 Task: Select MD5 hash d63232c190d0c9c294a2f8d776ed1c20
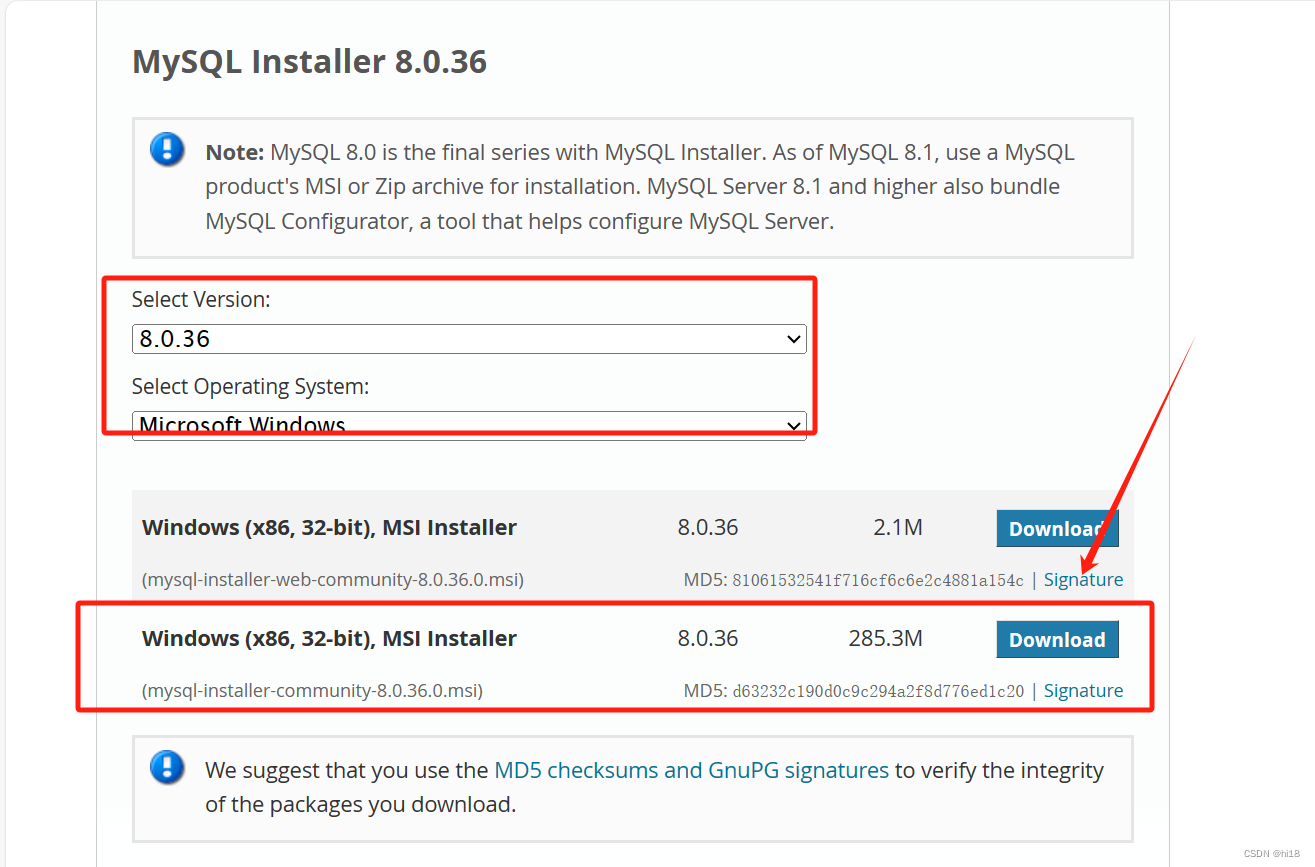pyautogui.click(x=878, y=691)
